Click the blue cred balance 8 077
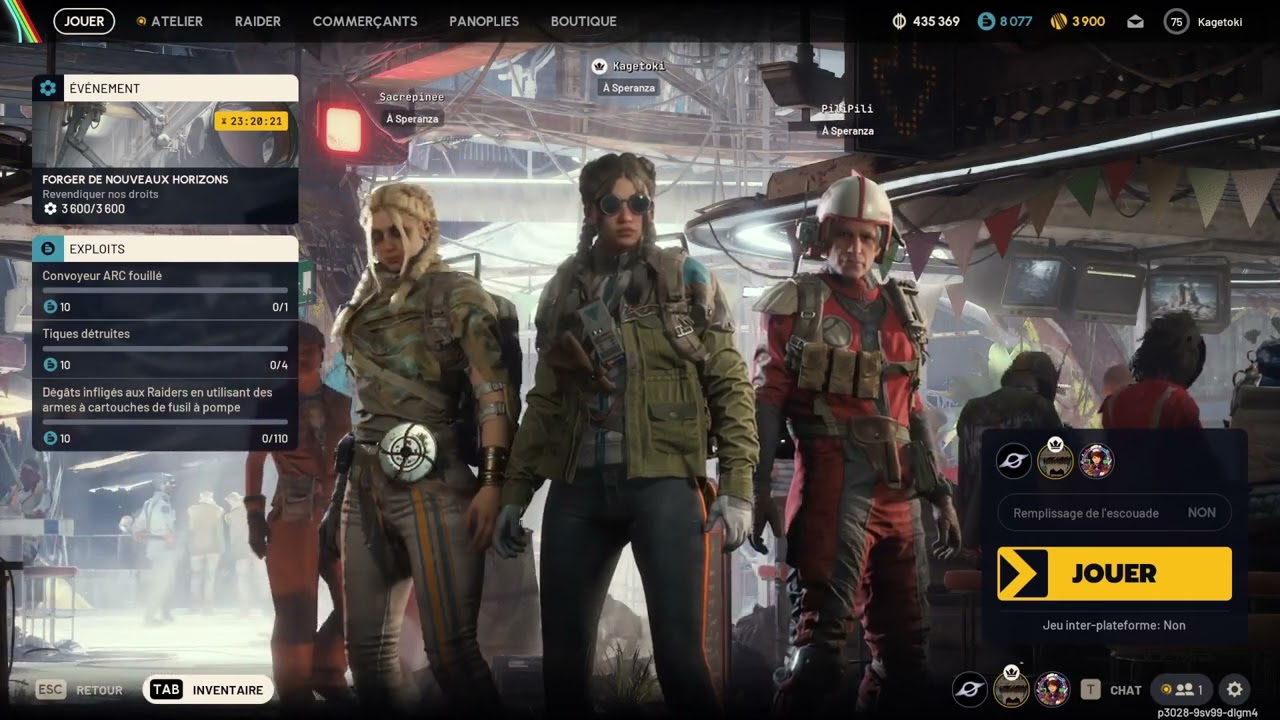1280x720 pixels. pos(1005,21)
